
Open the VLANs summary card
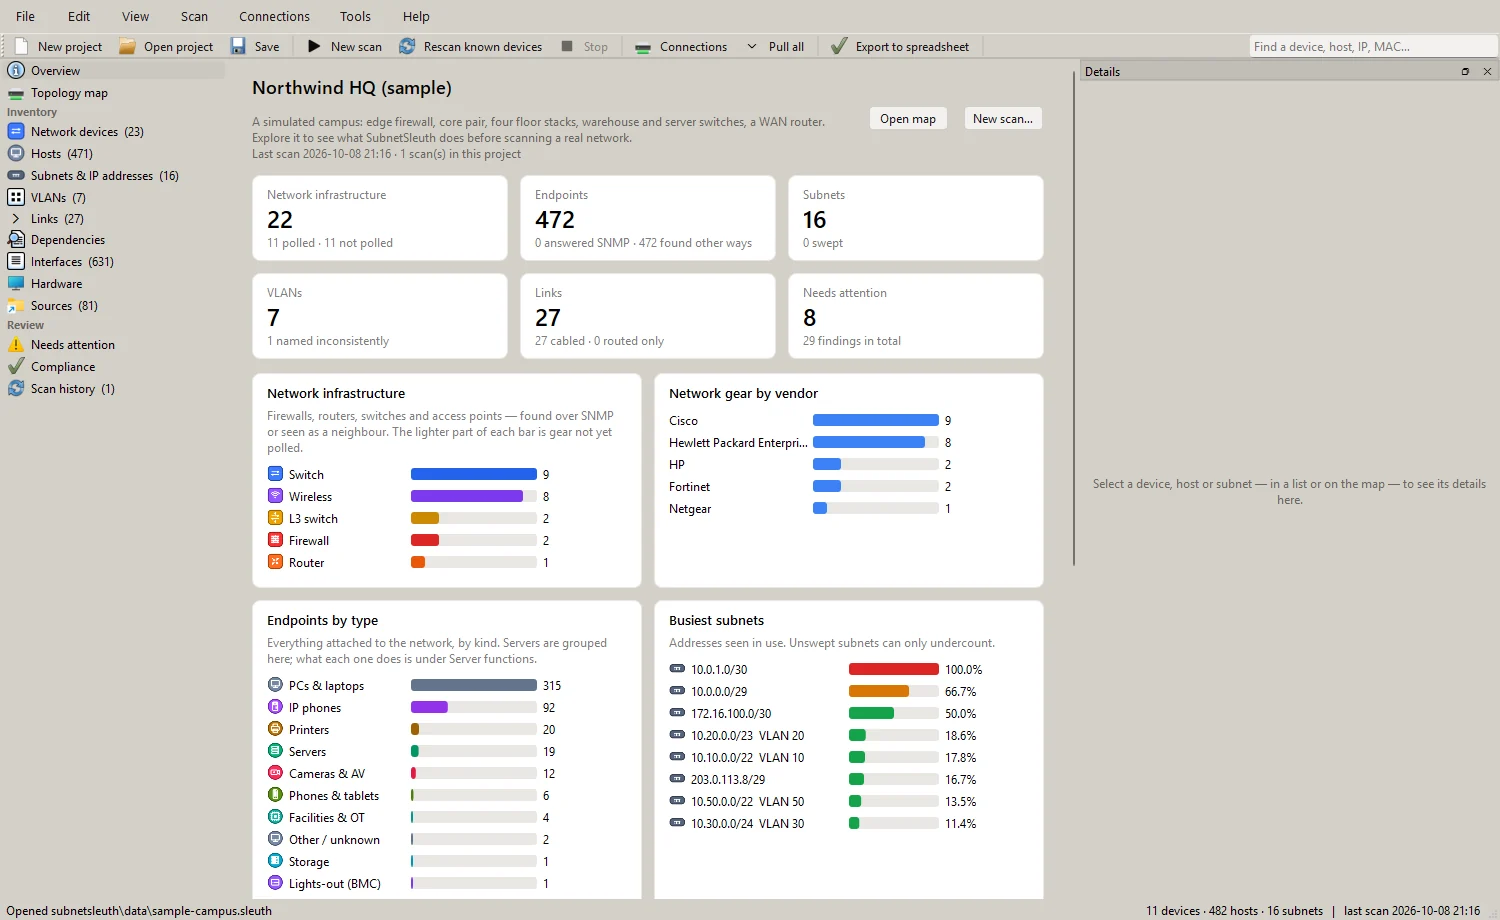pos(380,316)
